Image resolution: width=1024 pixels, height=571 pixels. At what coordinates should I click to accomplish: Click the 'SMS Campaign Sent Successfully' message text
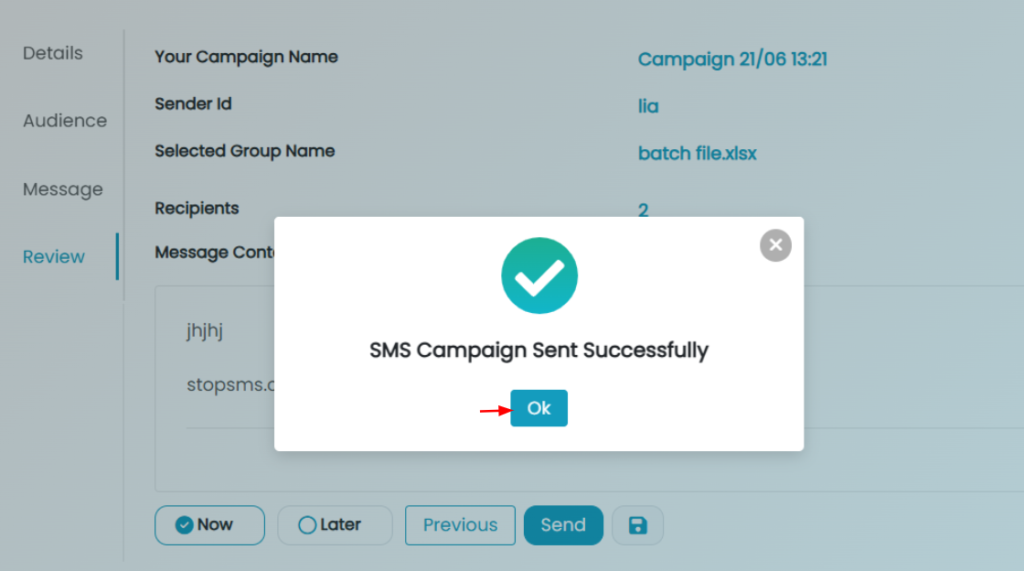(x=539, y=350)
